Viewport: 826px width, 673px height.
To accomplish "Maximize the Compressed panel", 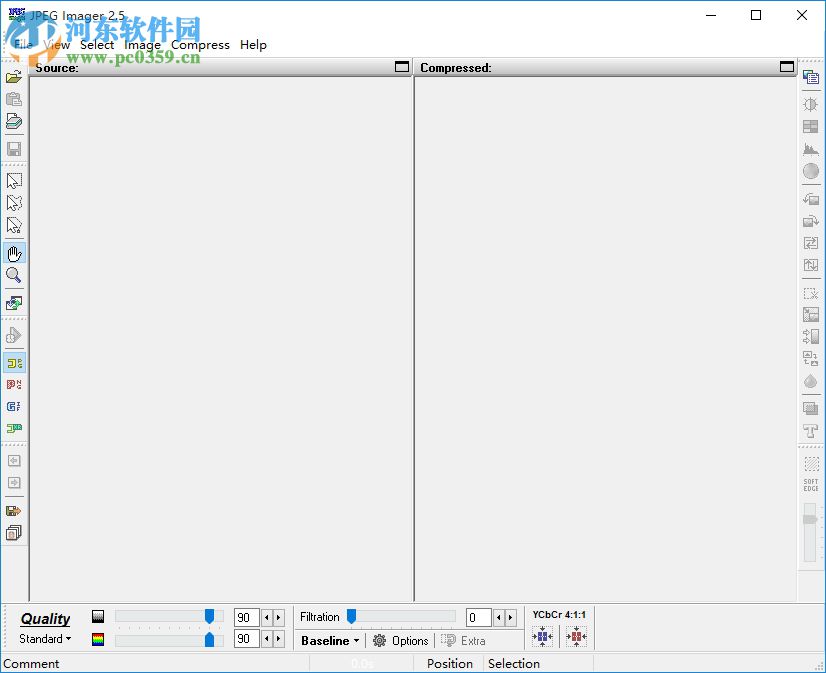I will tap(787, 67).
